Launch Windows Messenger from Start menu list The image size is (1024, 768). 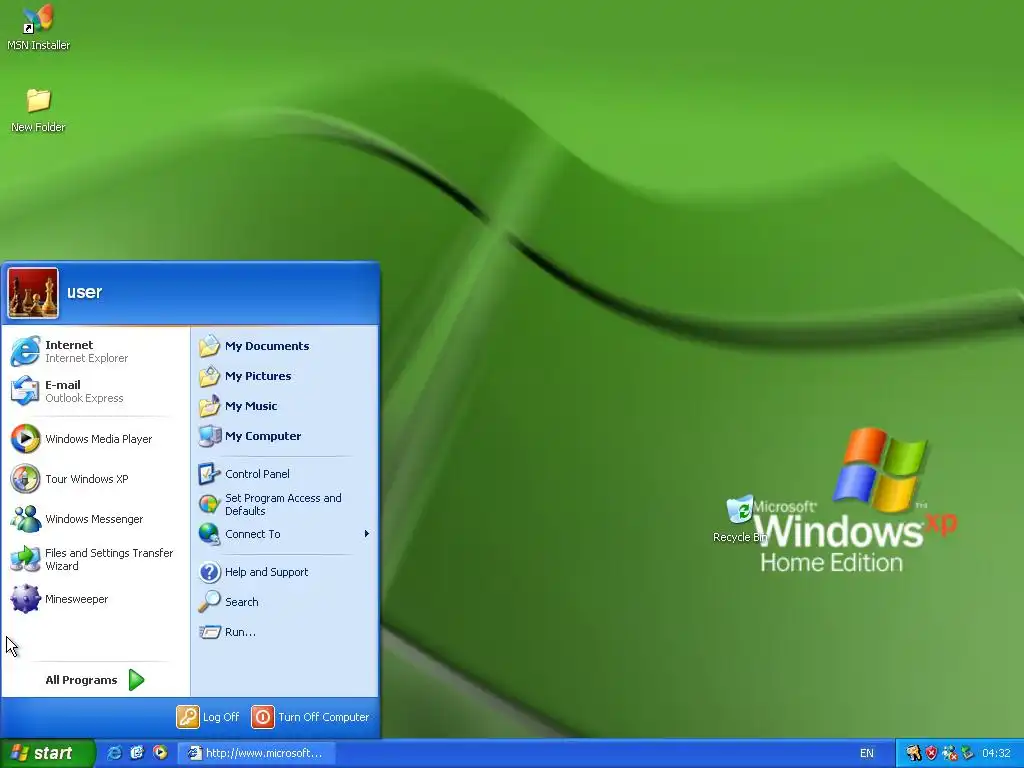click(x=95, y=519)
